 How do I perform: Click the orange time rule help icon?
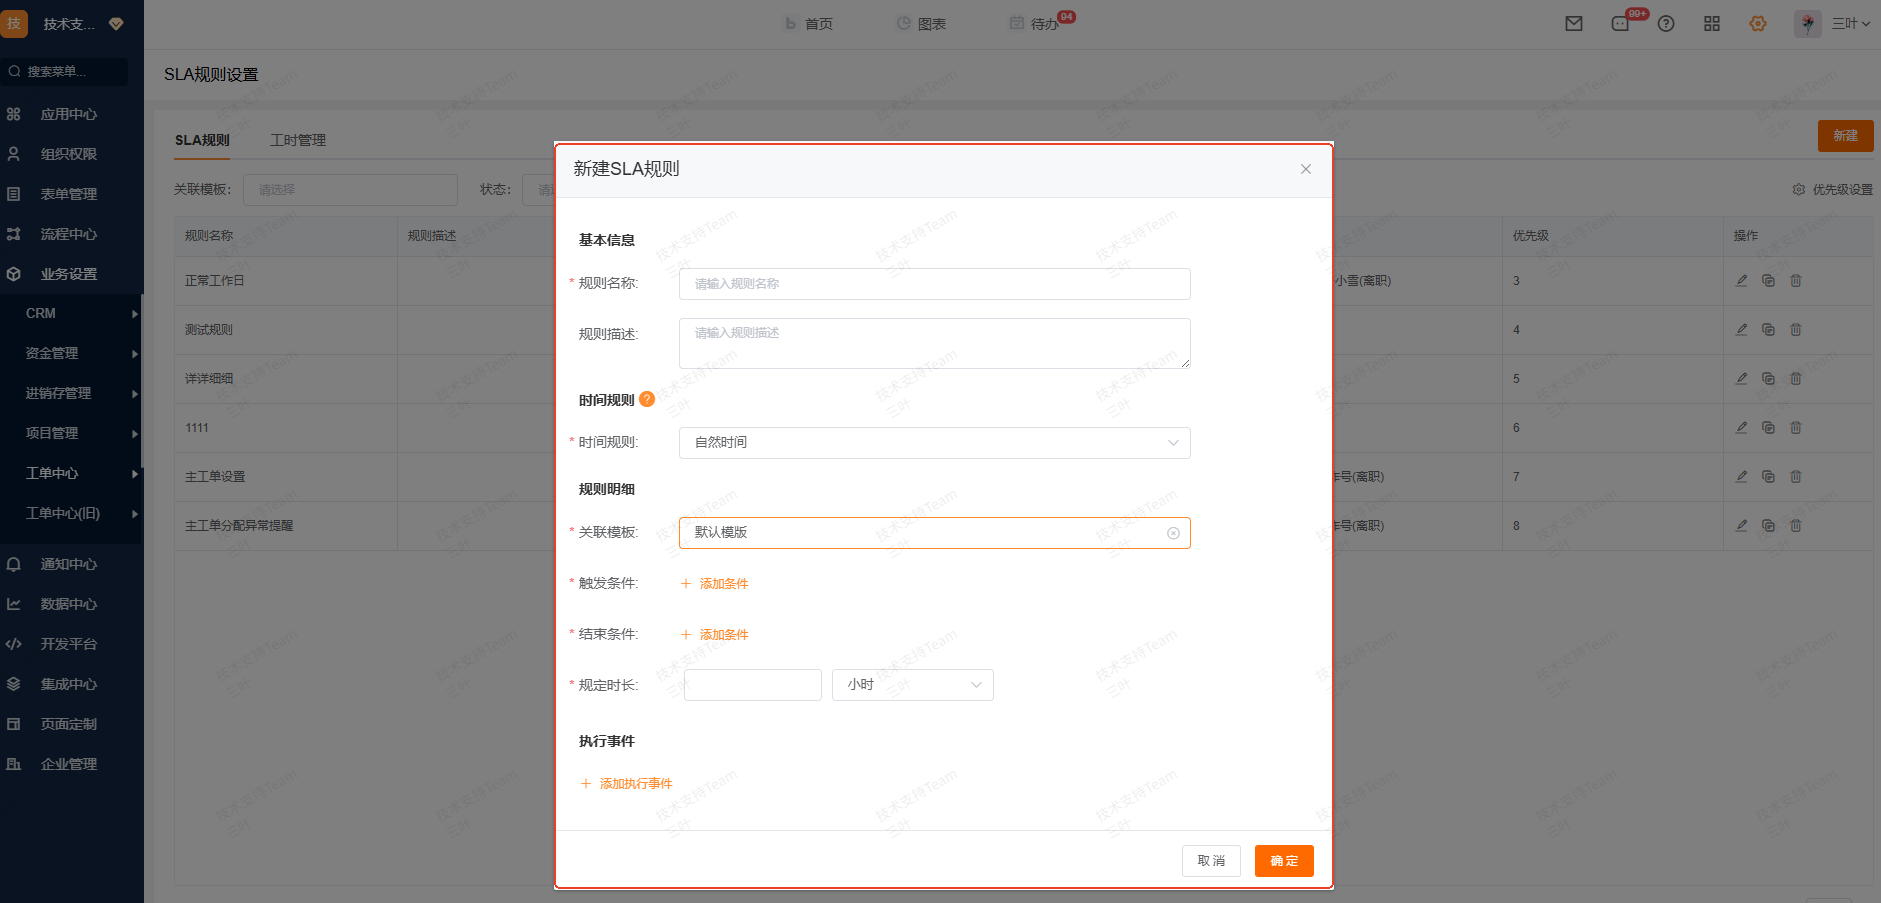click(647, 399)
